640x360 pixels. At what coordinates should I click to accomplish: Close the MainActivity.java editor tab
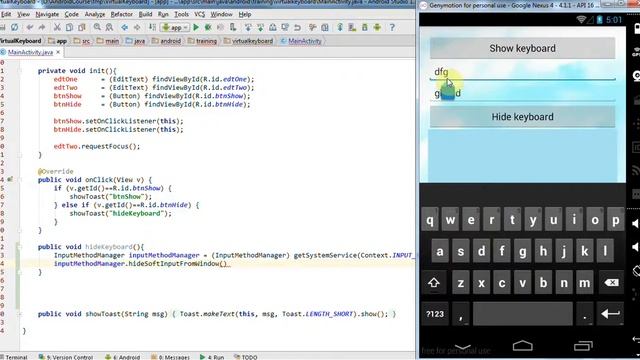(x=58, y=52)
